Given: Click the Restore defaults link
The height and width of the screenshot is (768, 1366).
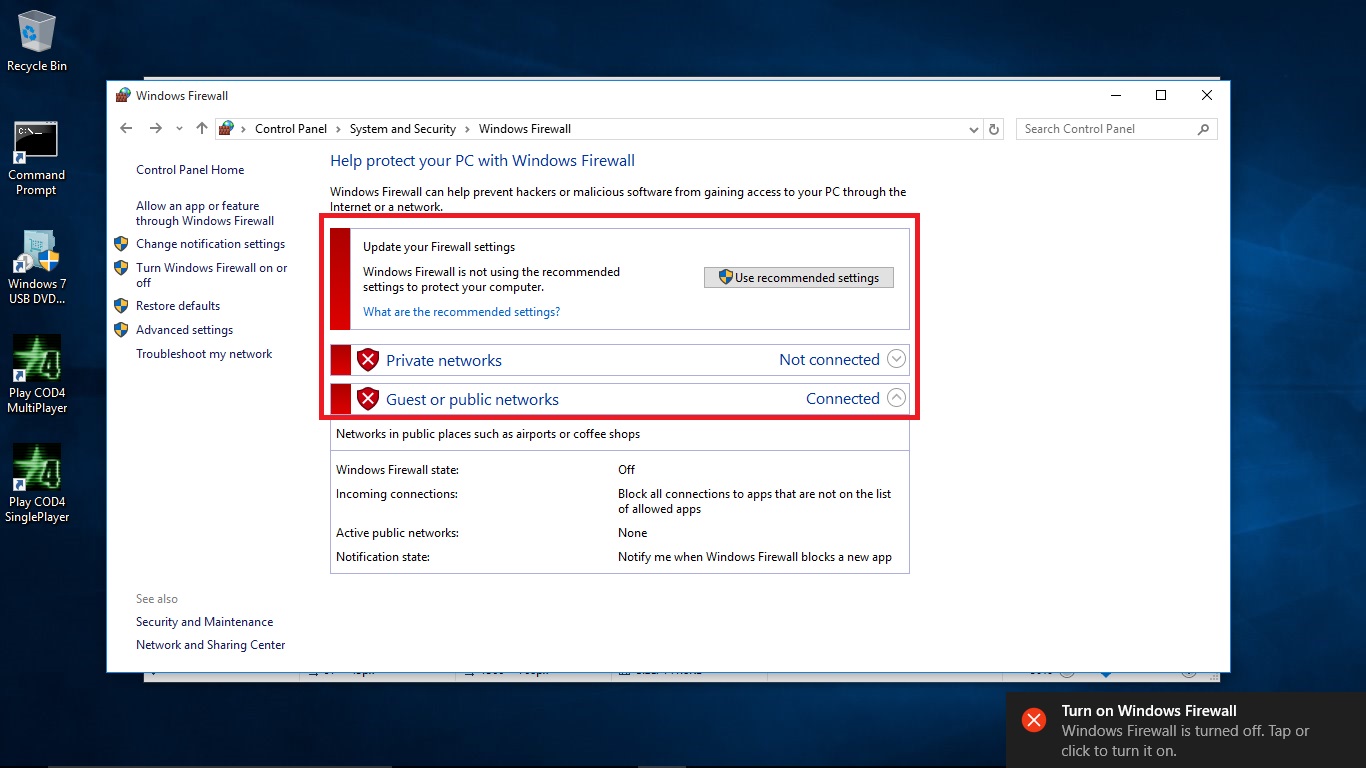Looking at the screenshot, I should coord(178,306).
